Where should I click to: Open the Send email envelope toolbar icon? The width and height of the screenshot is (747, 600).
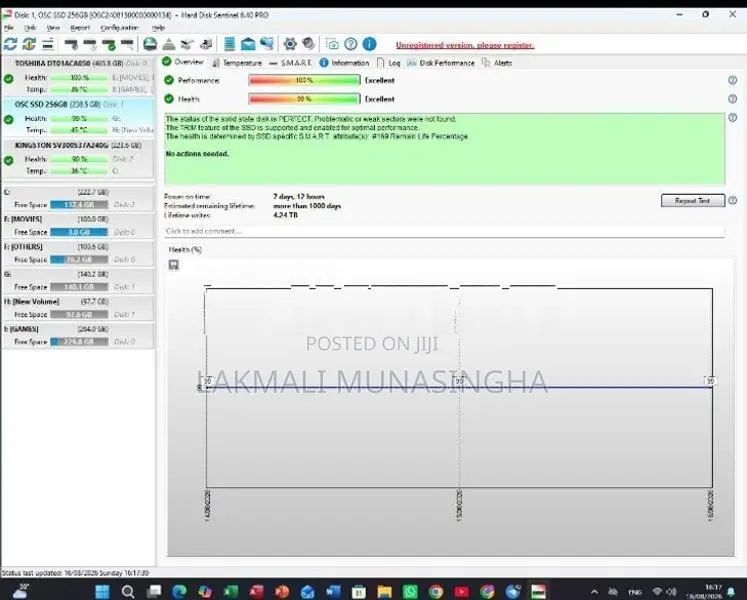coord(248,44)
